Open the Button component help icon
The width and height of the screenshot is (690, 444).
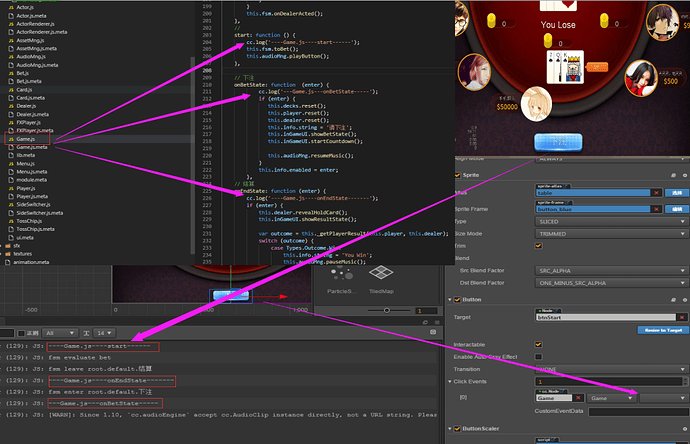coord(673,300)
